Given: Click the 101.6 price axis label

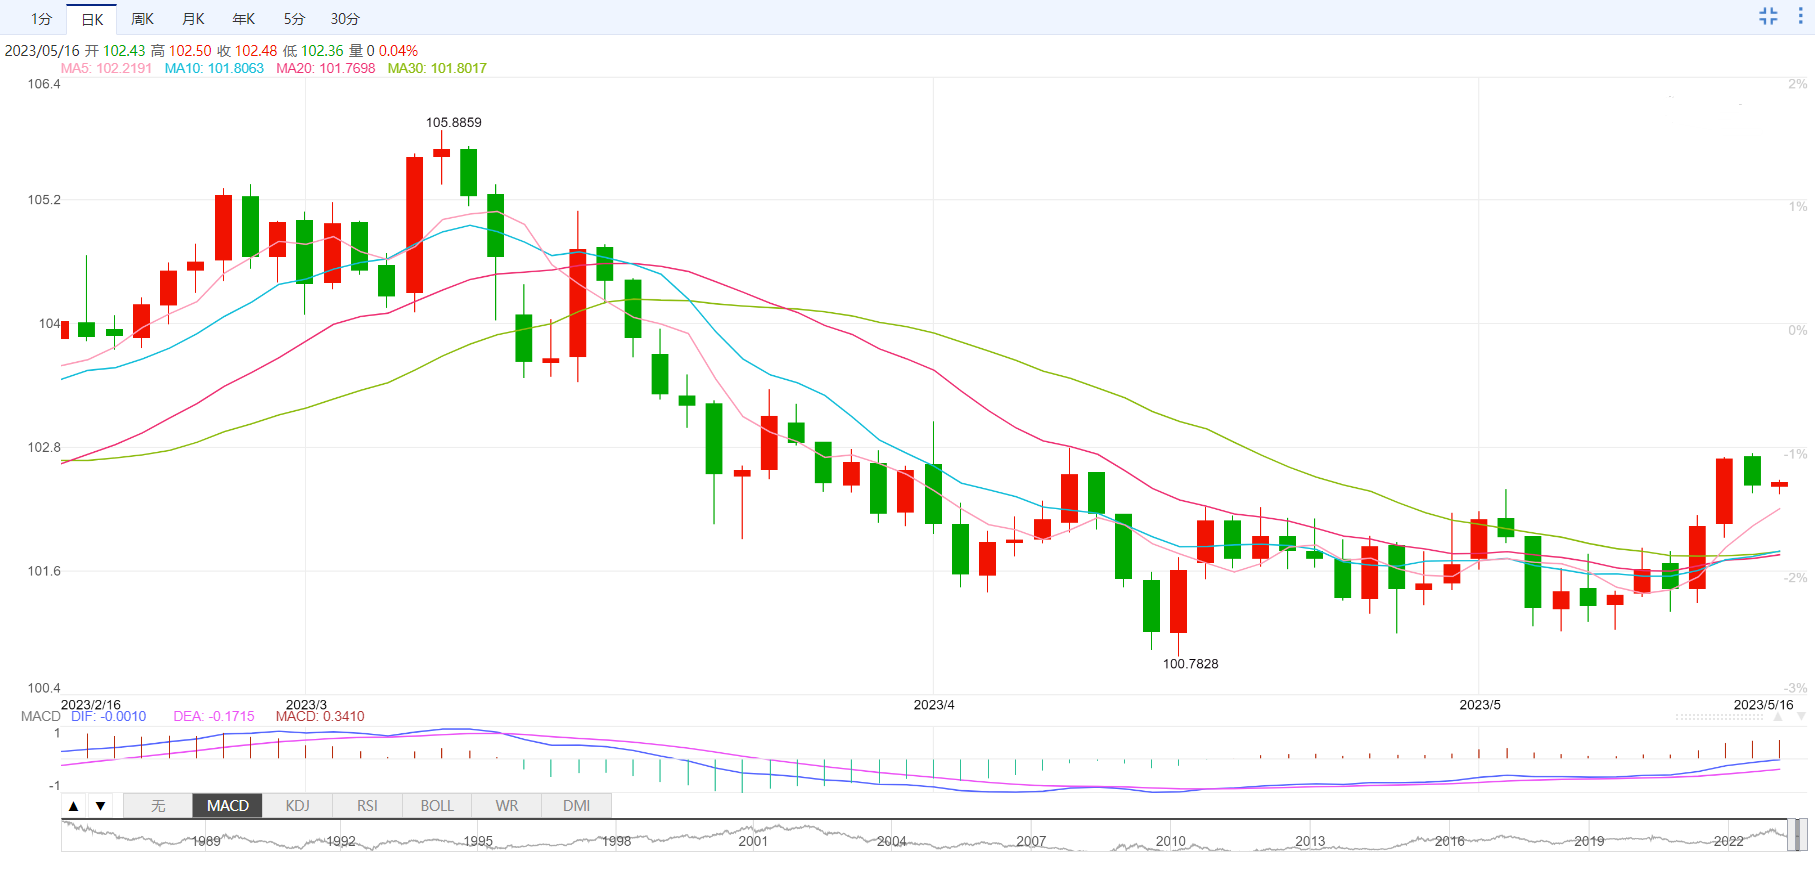Looking at the screenshot, I should tap(44, 571).
